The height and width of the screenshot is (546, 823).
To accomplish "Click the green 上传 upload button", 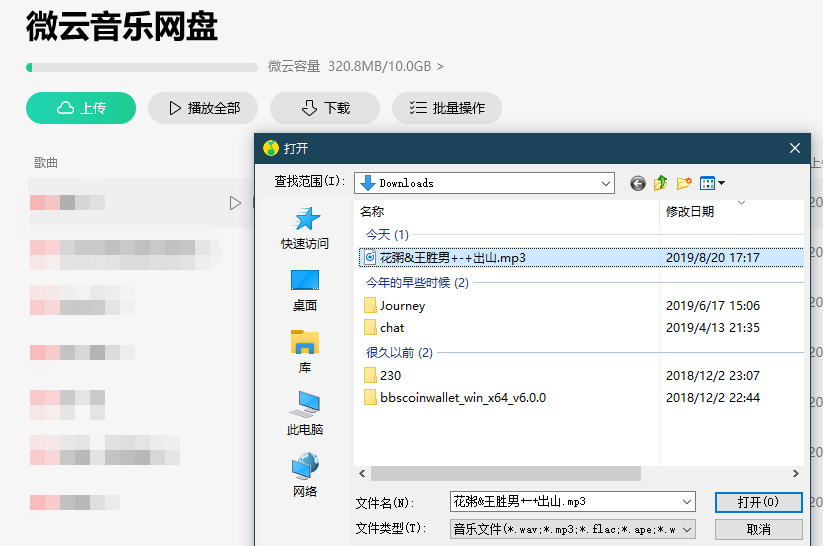I will (x=81, y=108).
